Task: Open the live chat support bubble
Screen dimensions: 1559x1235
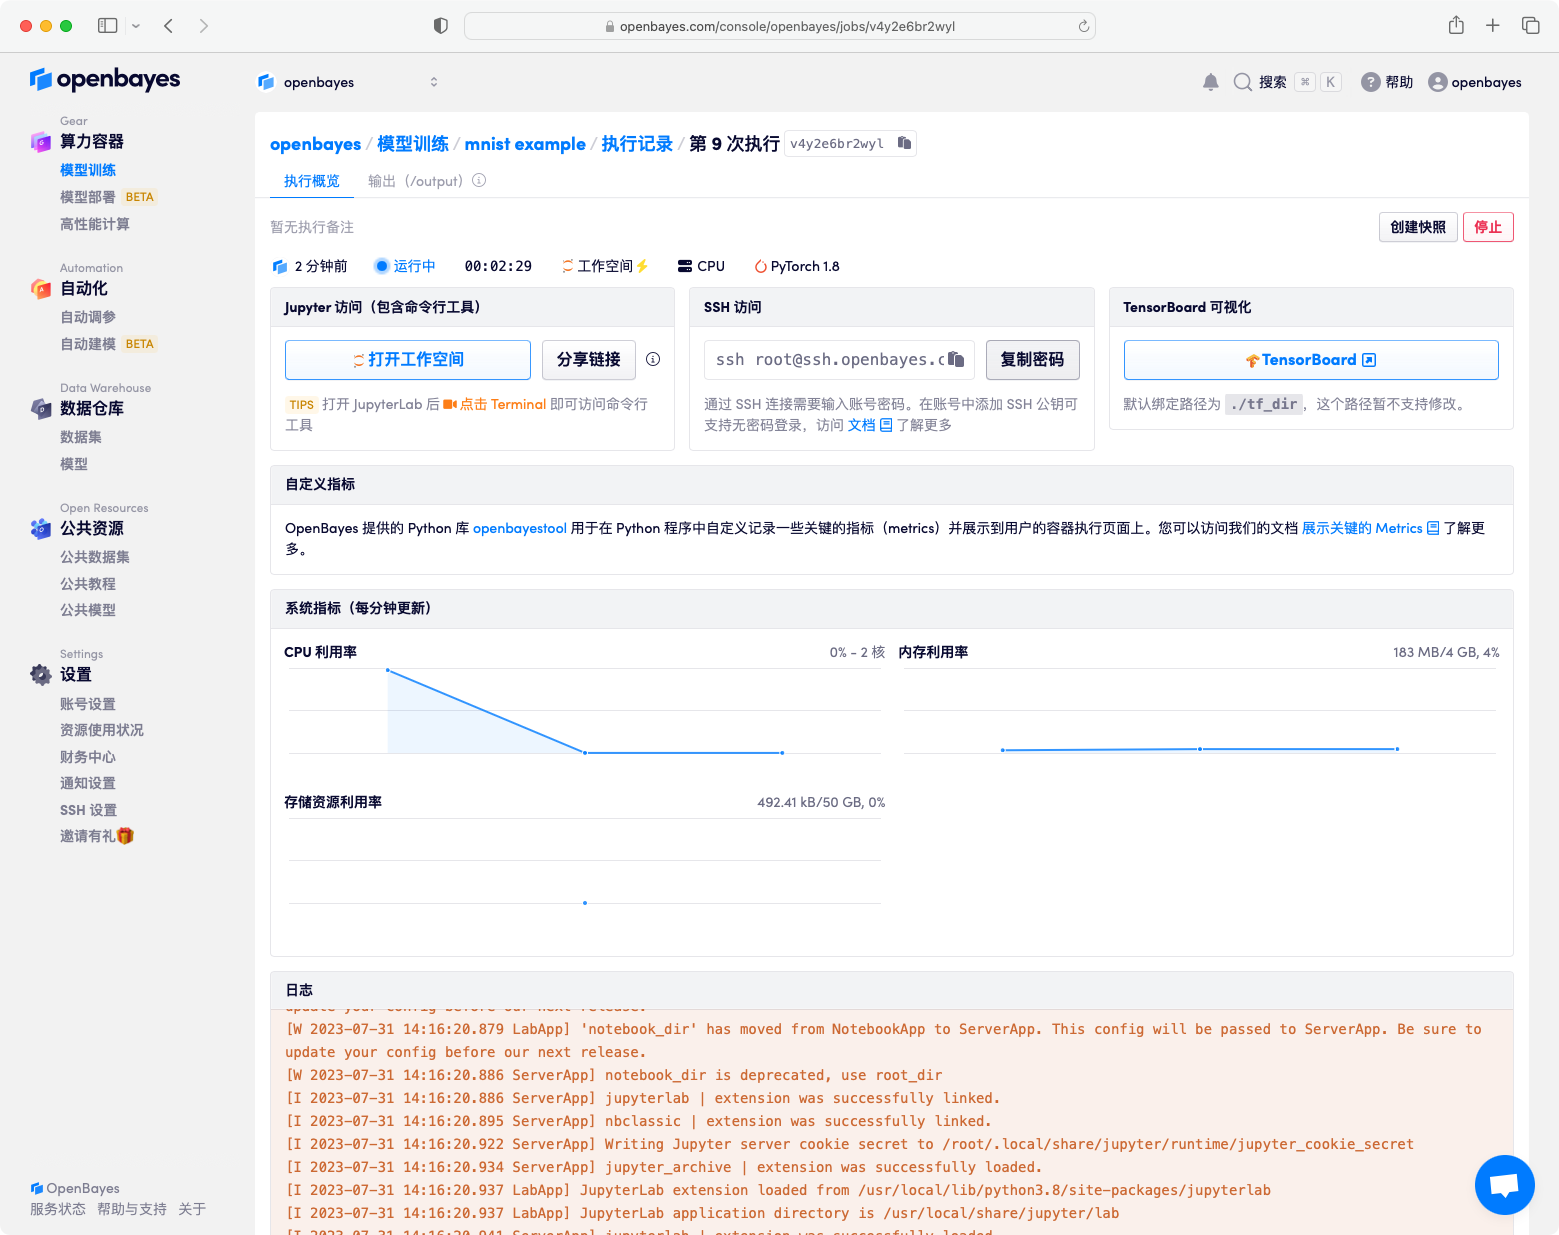Action: [x=1504, y=1184]
